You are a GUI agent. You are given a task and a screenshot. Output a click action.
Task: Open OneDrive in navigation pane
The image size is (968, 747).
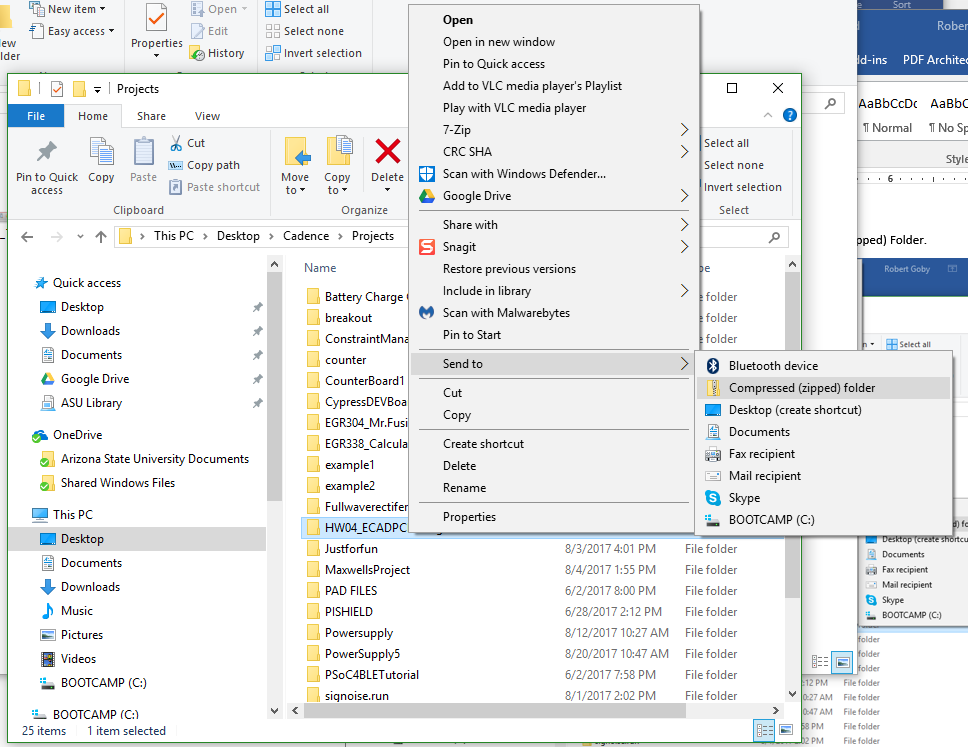point(77,435)
